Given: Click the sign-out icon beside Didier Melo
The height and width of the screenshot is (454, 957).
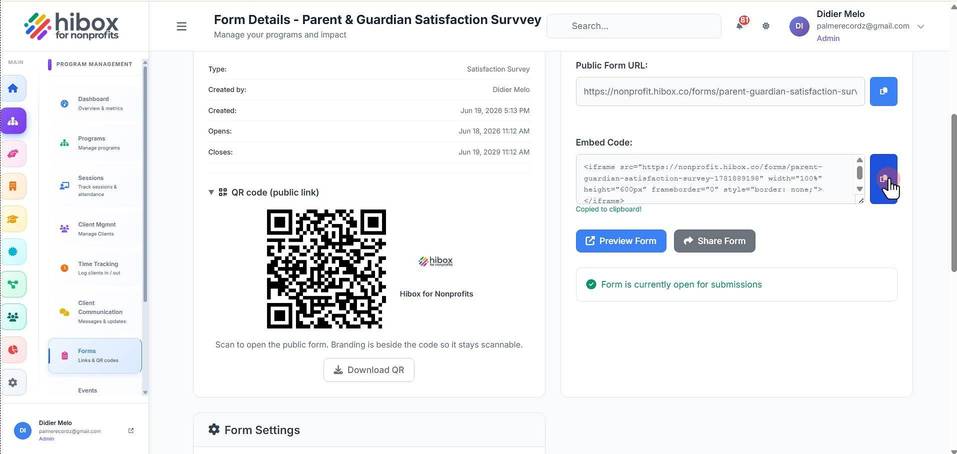Looking at the screenshot, I should [131, 430].
